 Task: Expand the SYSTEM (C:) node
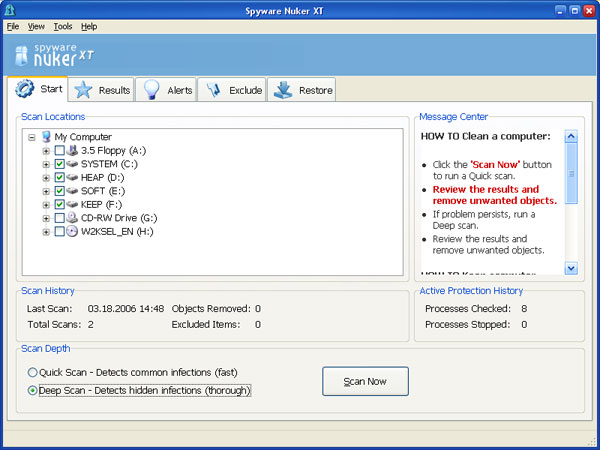click(46, 165)
